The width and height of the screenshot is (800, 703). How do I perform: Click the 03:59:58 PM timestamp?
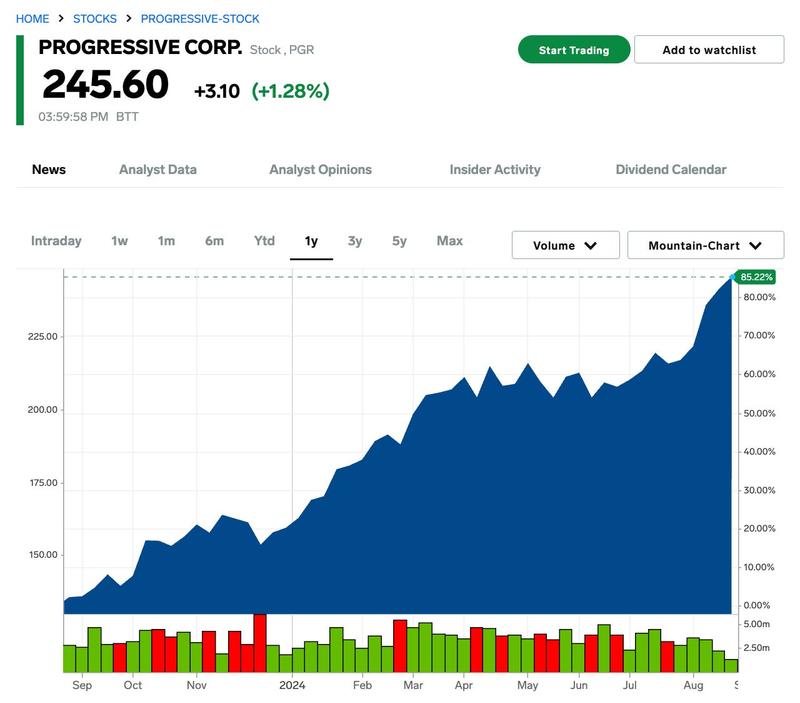click(73, 117)
